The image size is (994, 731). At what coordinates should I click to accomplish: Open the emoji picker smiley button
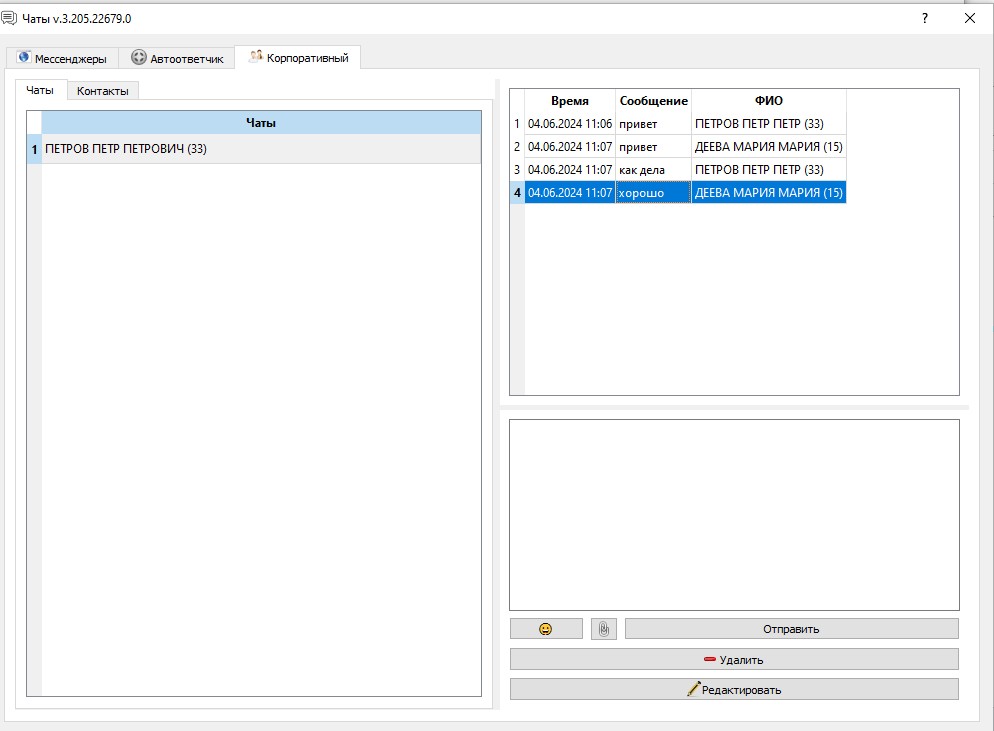[546, 629]
